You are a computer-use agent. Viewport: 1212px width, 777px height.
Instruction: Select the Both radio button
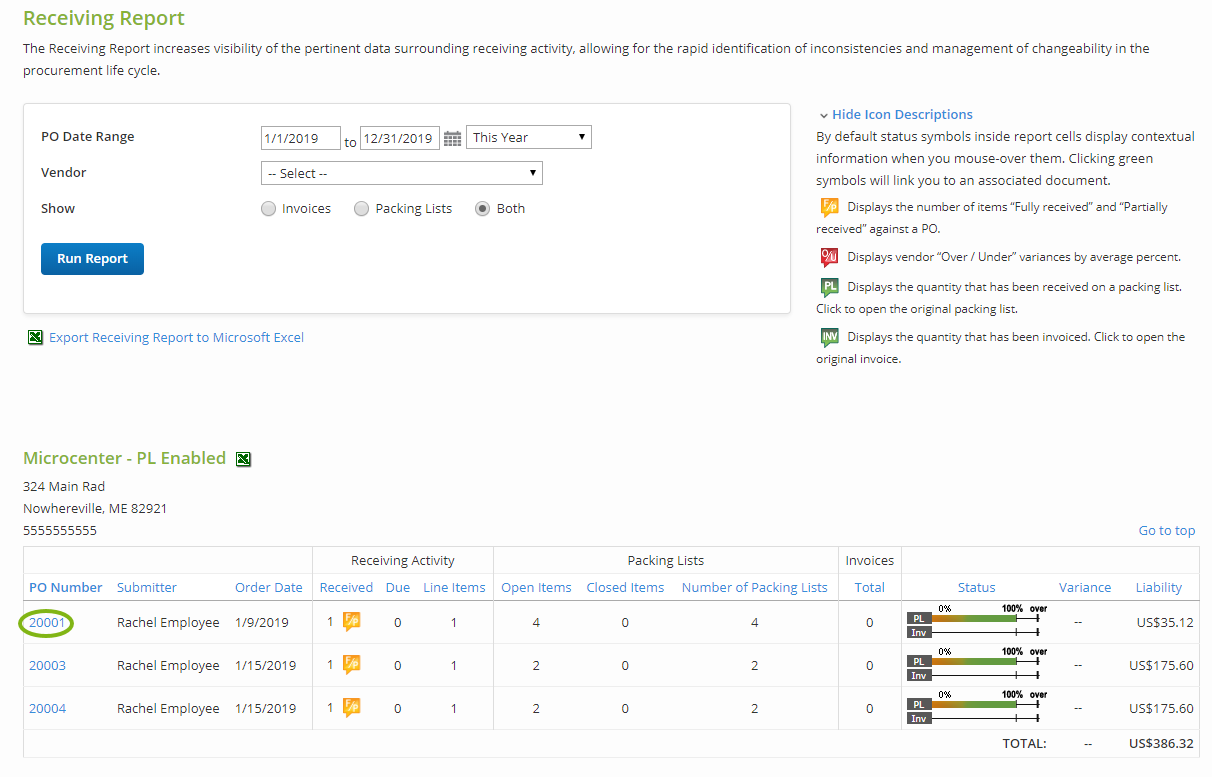pos(483,209)
